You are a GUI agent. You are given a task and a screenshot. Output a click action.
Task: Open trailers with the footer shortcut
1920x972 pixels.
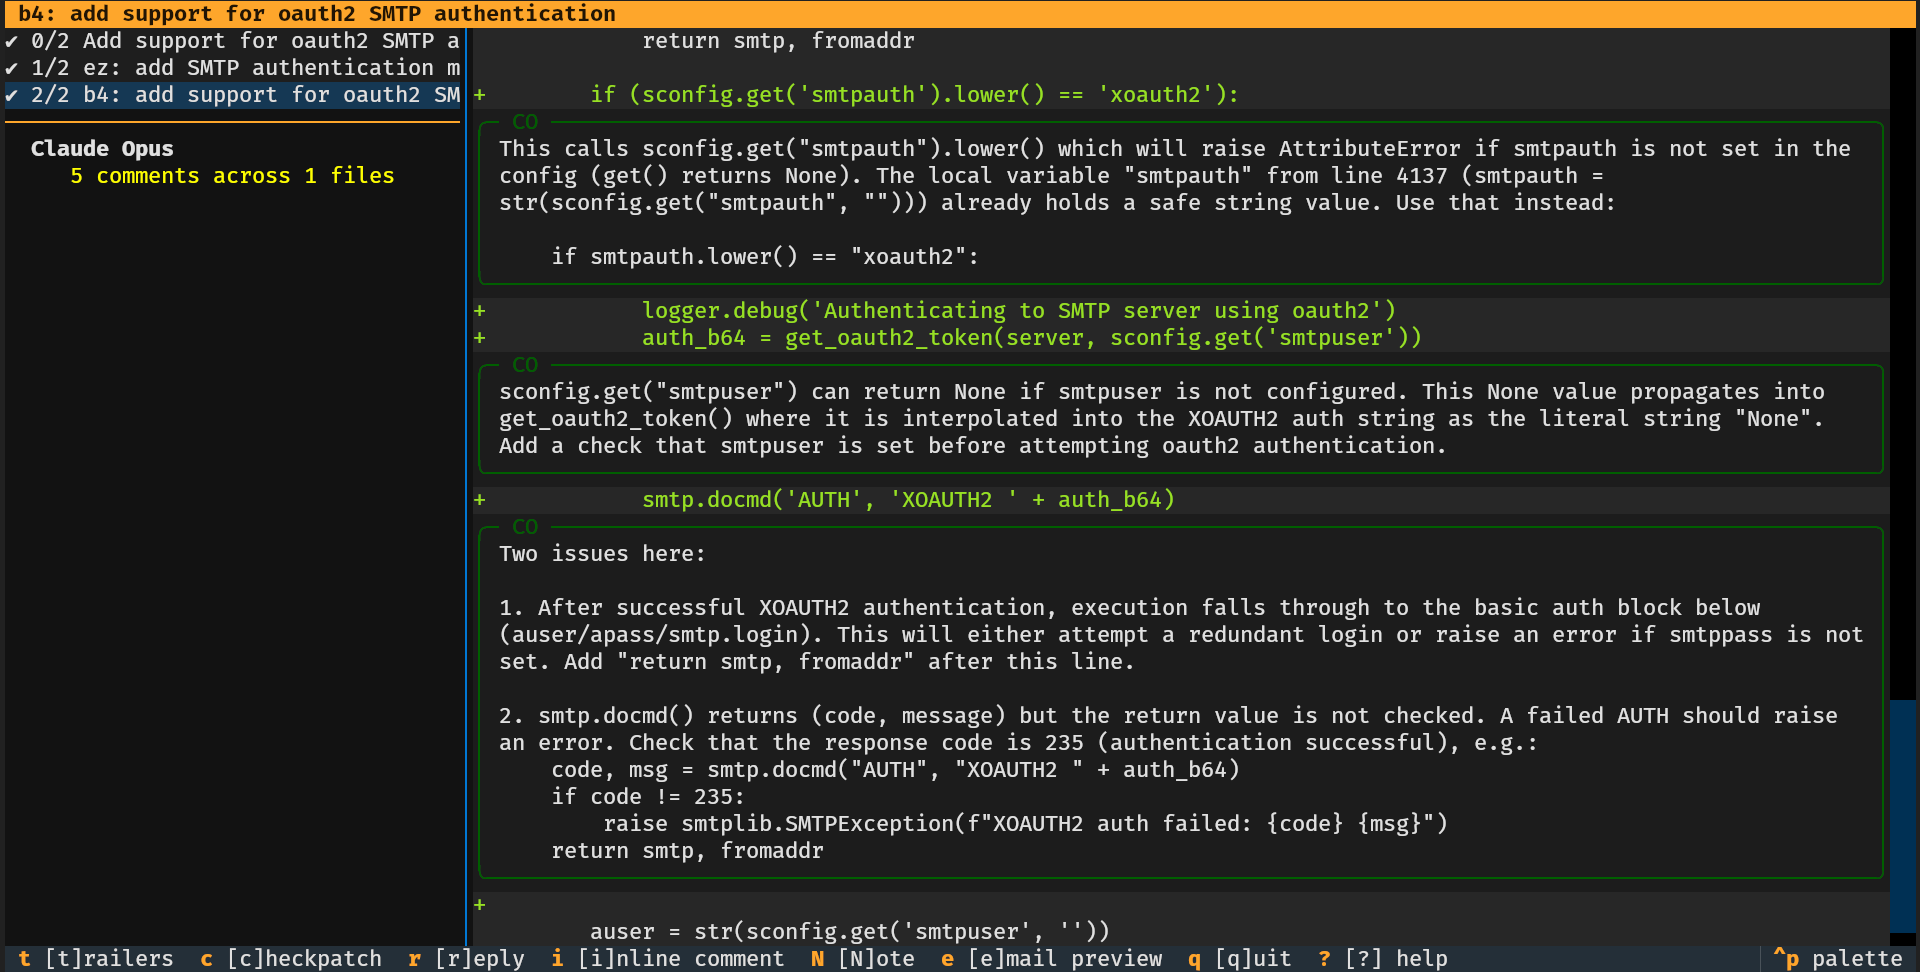tap(96, 958)
